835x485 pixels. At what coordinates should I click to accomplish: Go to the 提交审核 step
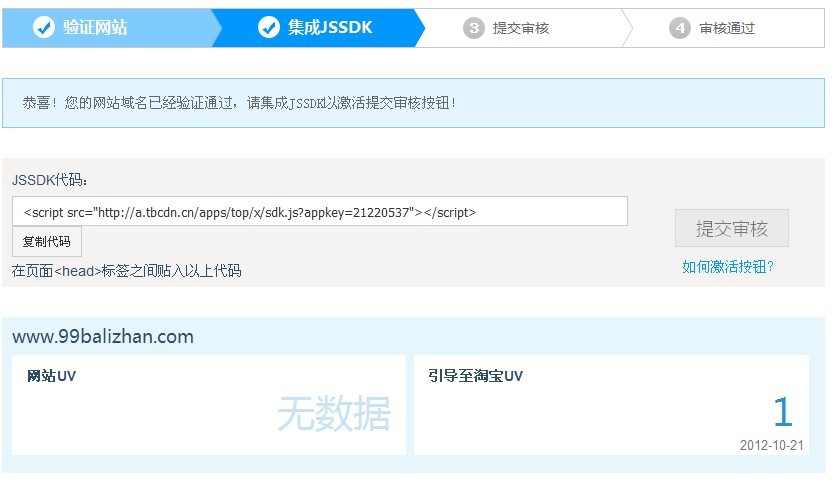[x=522, y=28]
